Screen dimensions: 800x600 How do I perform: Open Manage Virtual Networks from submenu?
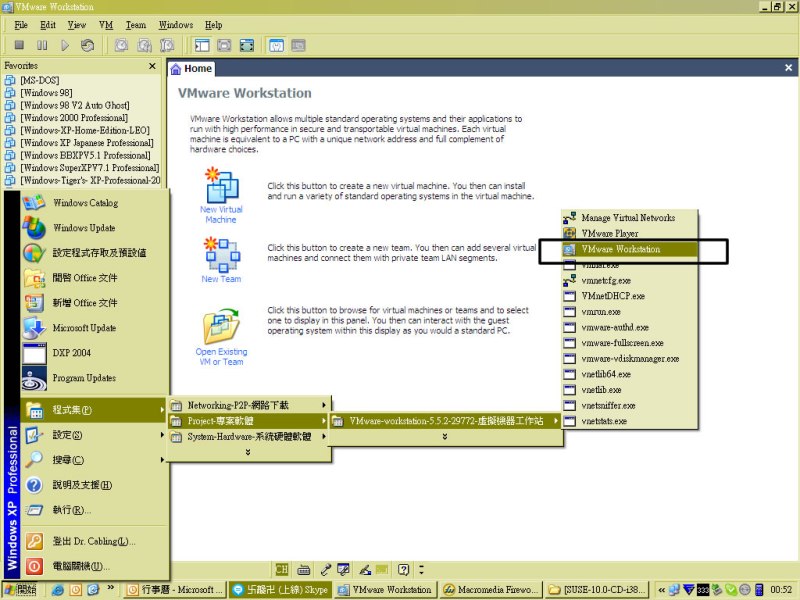tap(630, 218)
